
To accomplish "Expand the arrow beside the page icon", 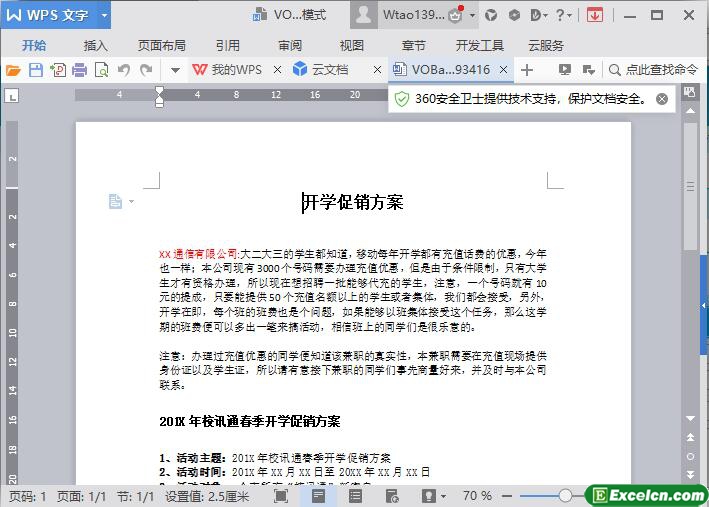I will [132, 202].
